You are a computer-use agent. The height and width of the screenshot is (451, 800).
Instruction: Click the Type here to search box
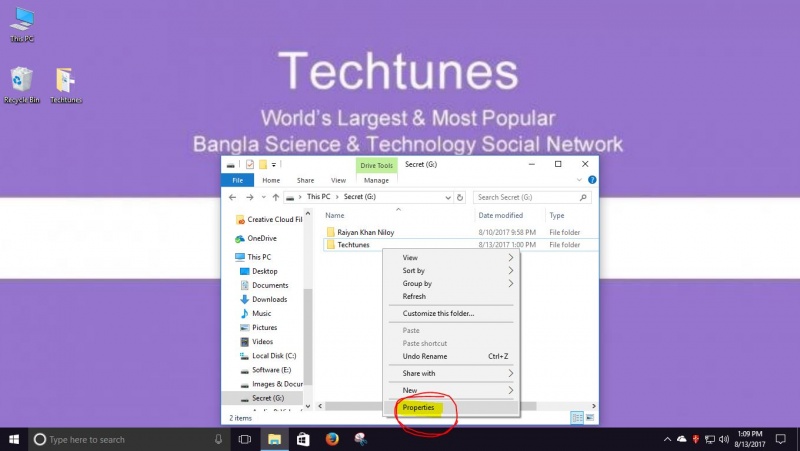[129, 439]
